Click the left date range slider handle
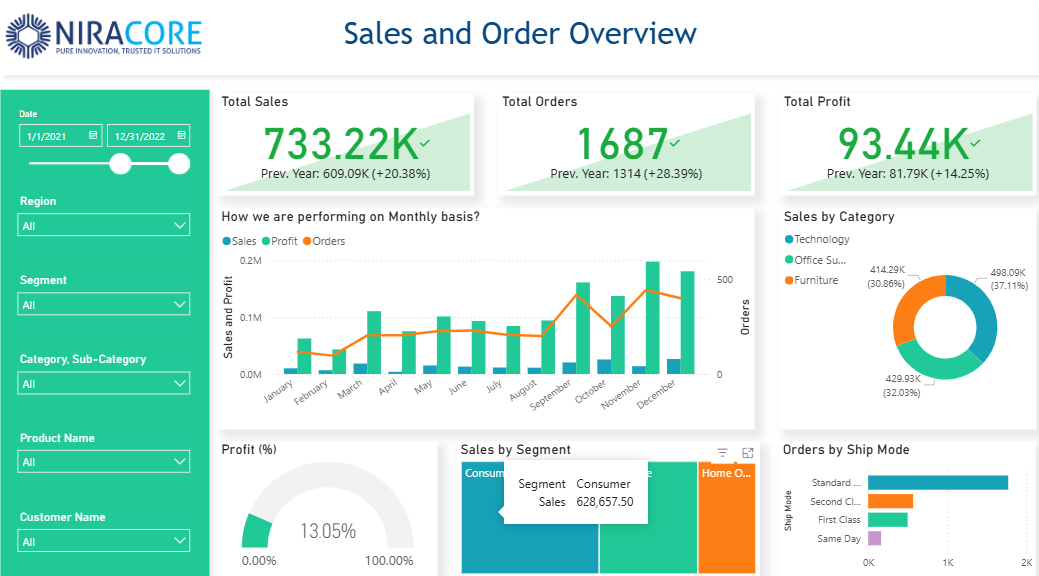Screen dimensions: 1039x576 pos(120,164)
